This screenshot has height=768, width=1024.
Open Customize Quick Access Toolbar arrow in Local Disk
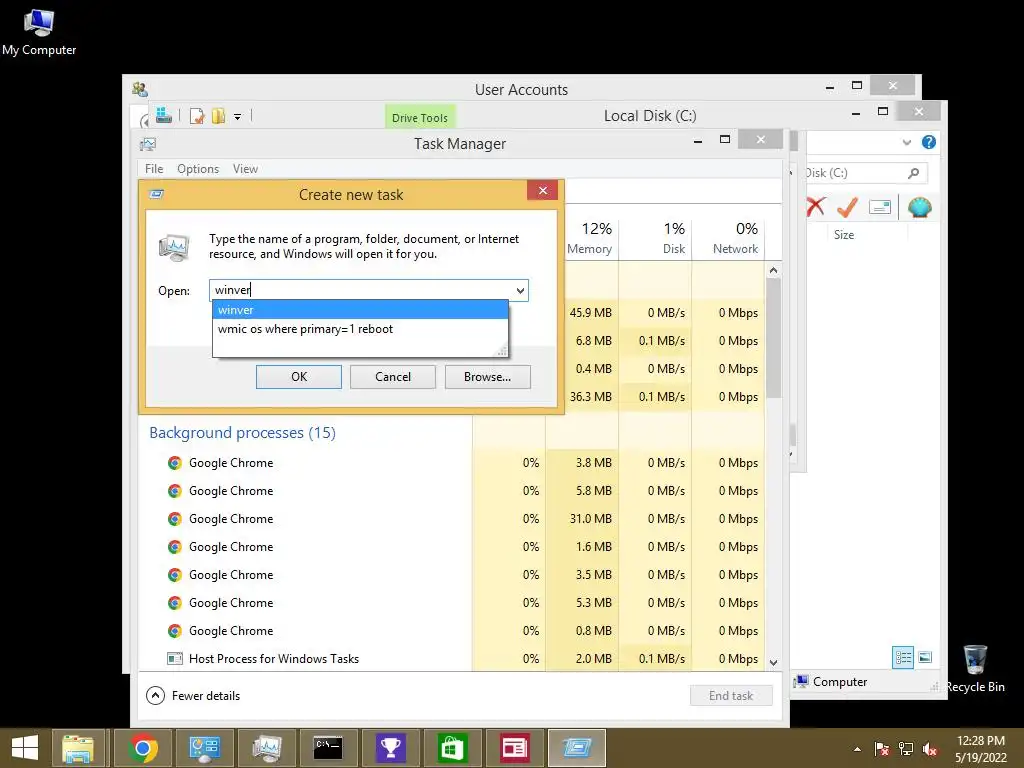[x=238, y=117]
